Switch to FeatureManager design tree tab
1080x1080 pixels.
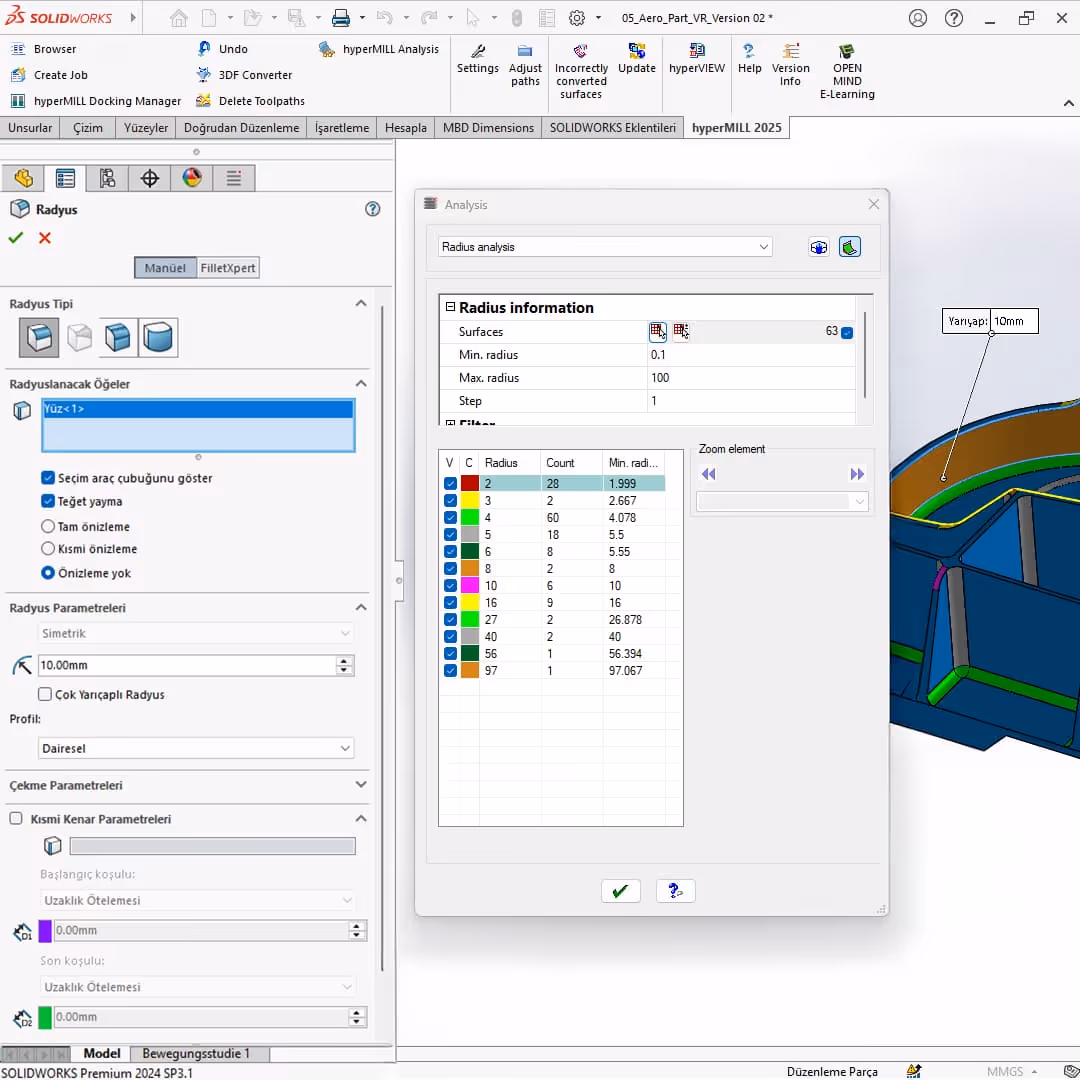coord(23,178)
